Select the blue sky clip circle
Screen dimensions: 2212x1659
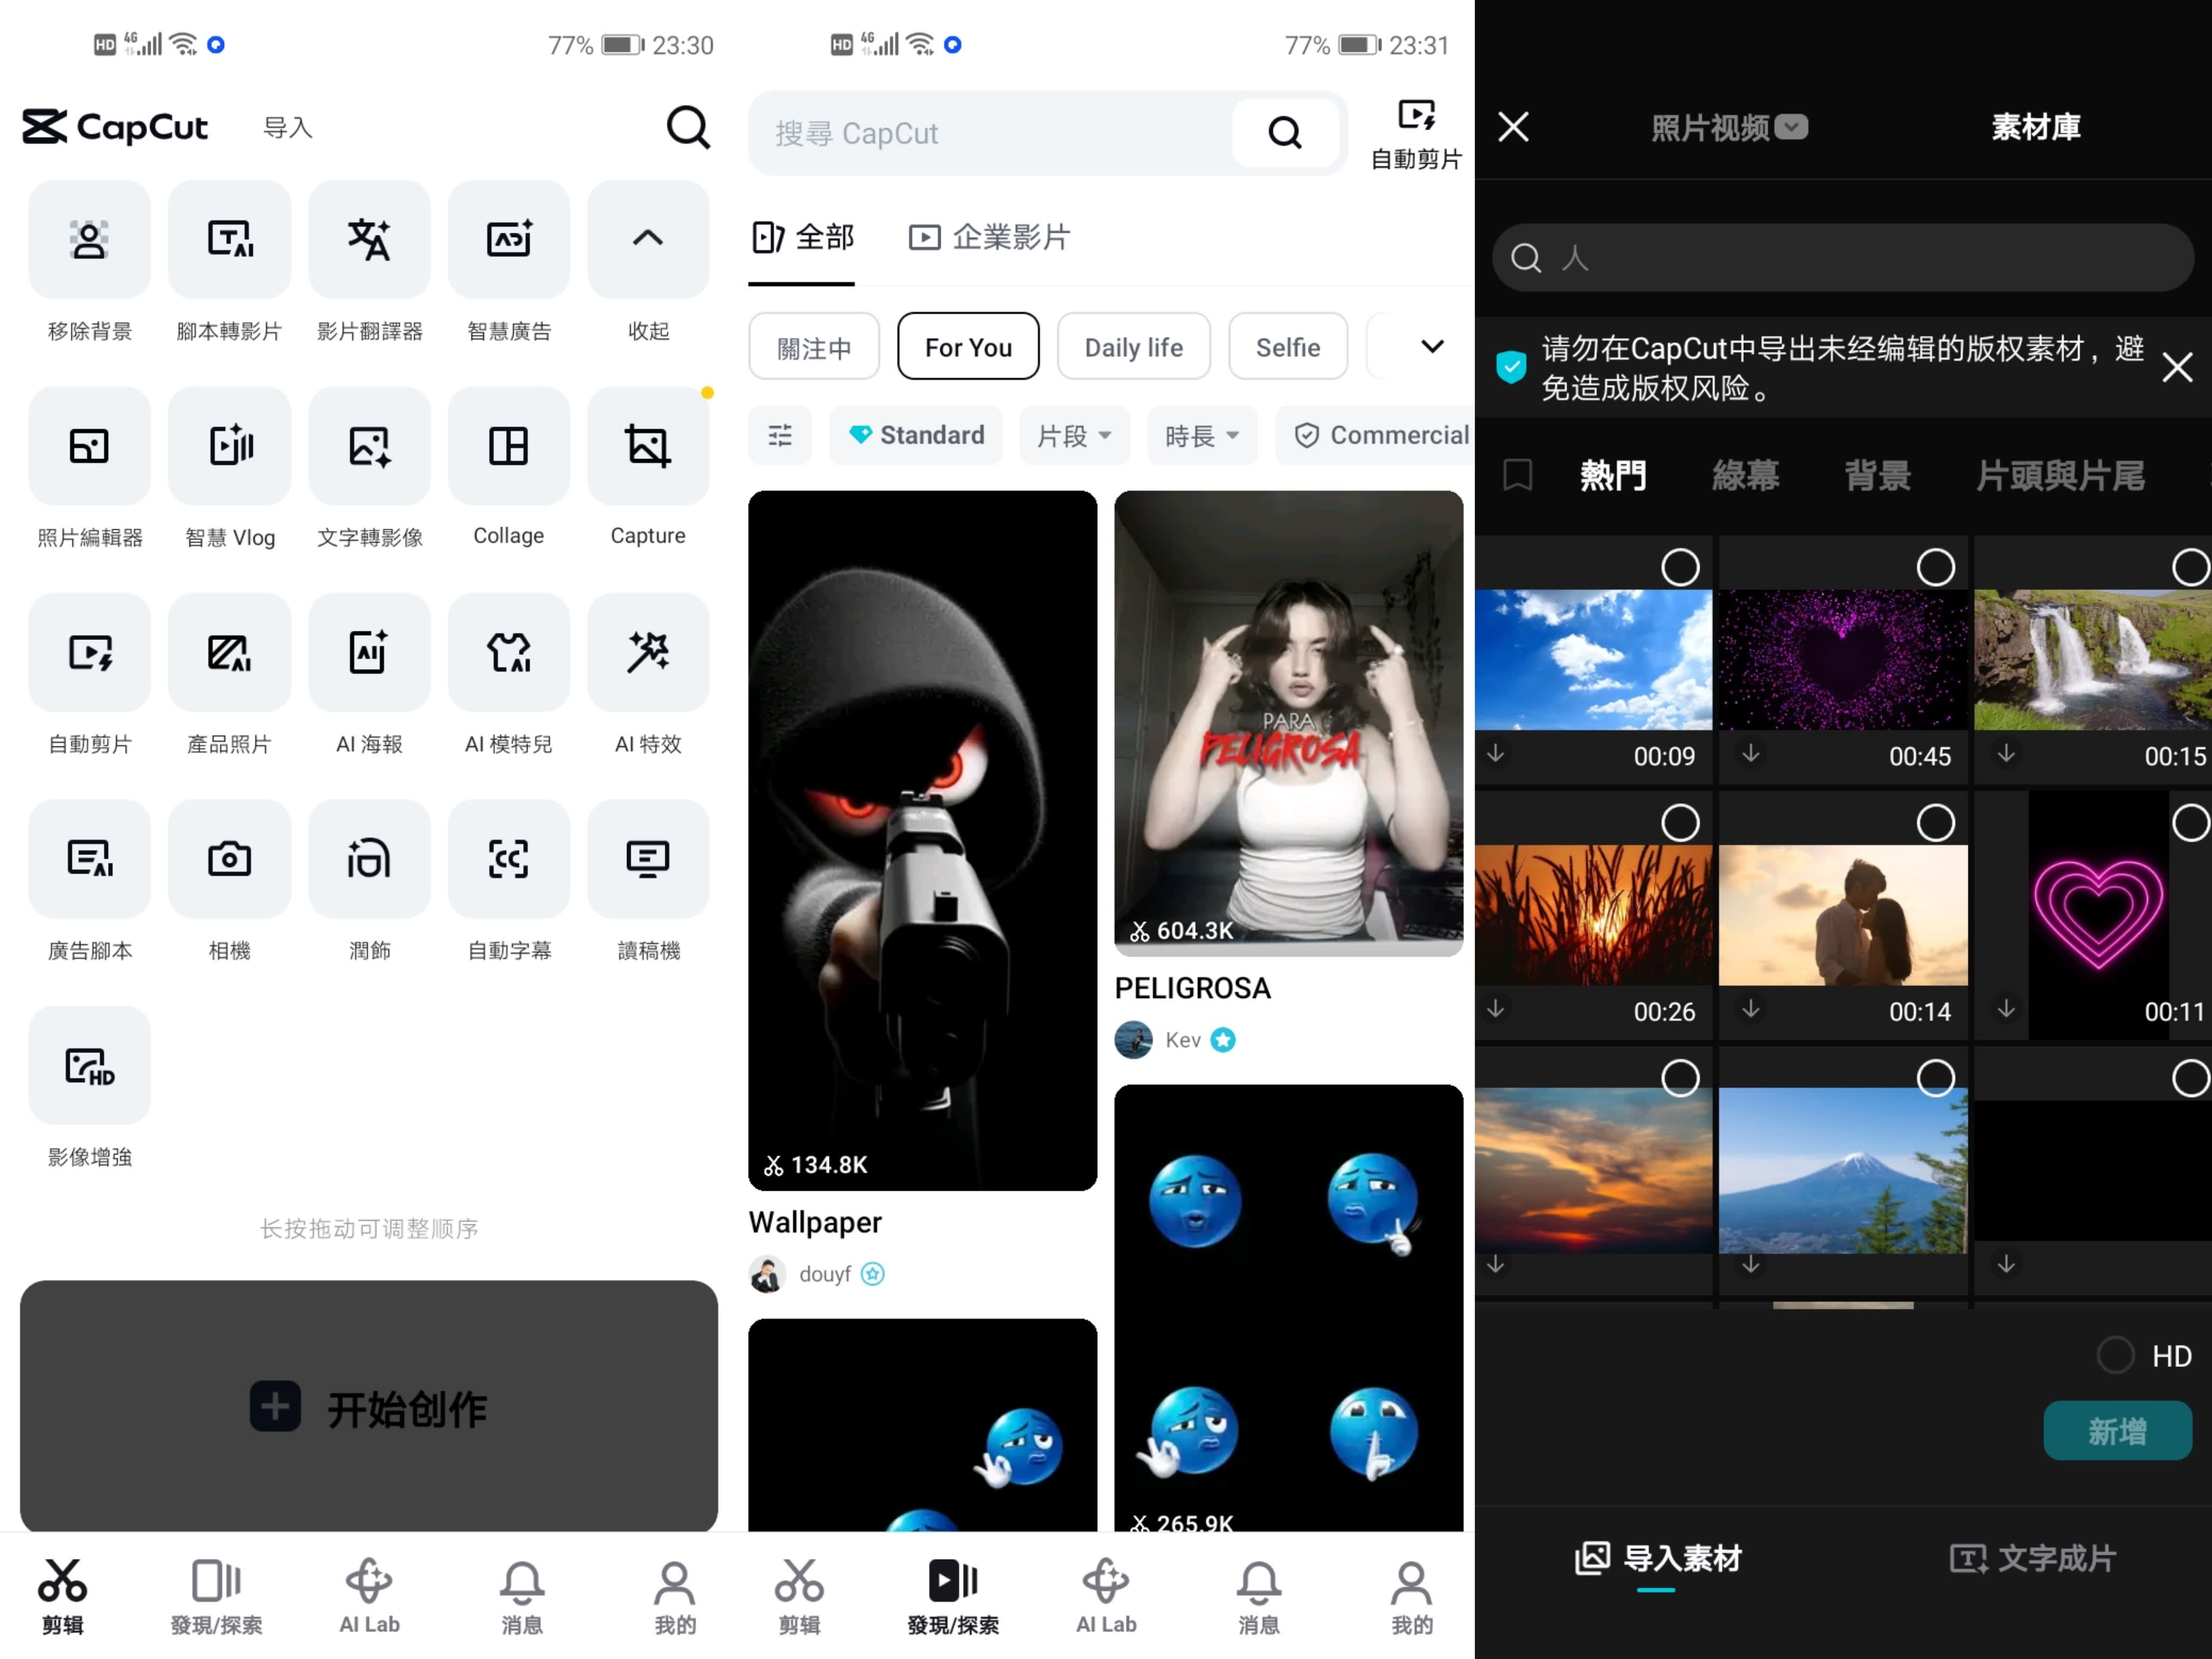pos(1680,567)
